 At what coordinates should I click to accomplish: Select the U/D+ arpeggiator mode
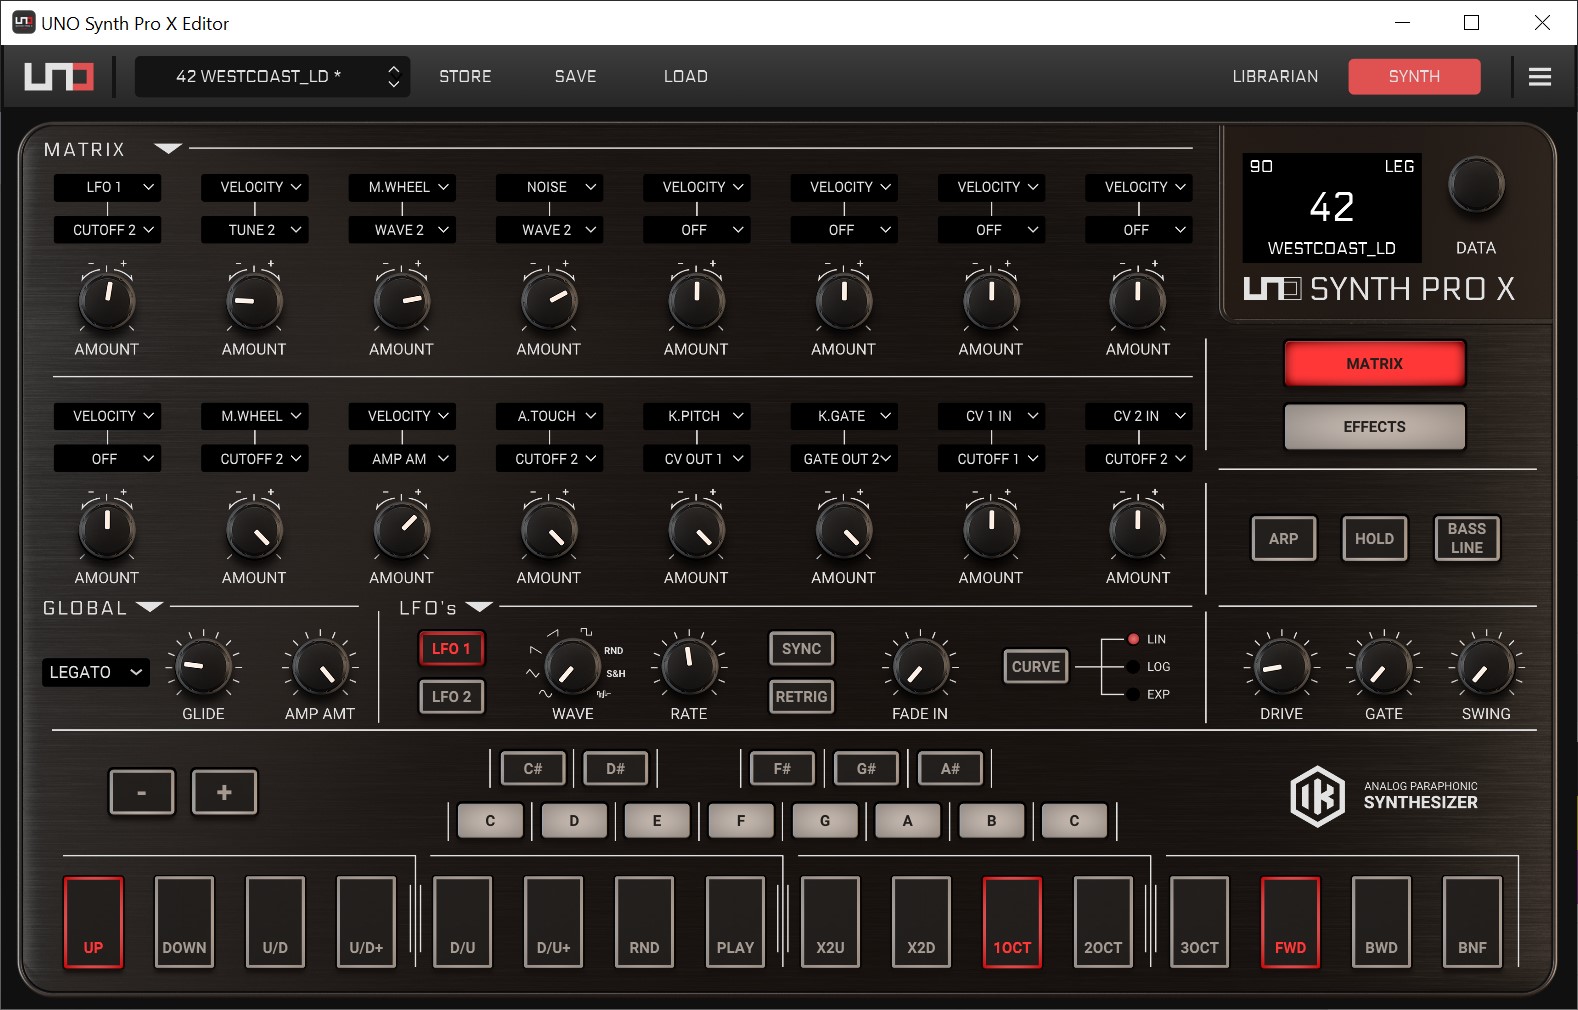click(x=366, y=922)
